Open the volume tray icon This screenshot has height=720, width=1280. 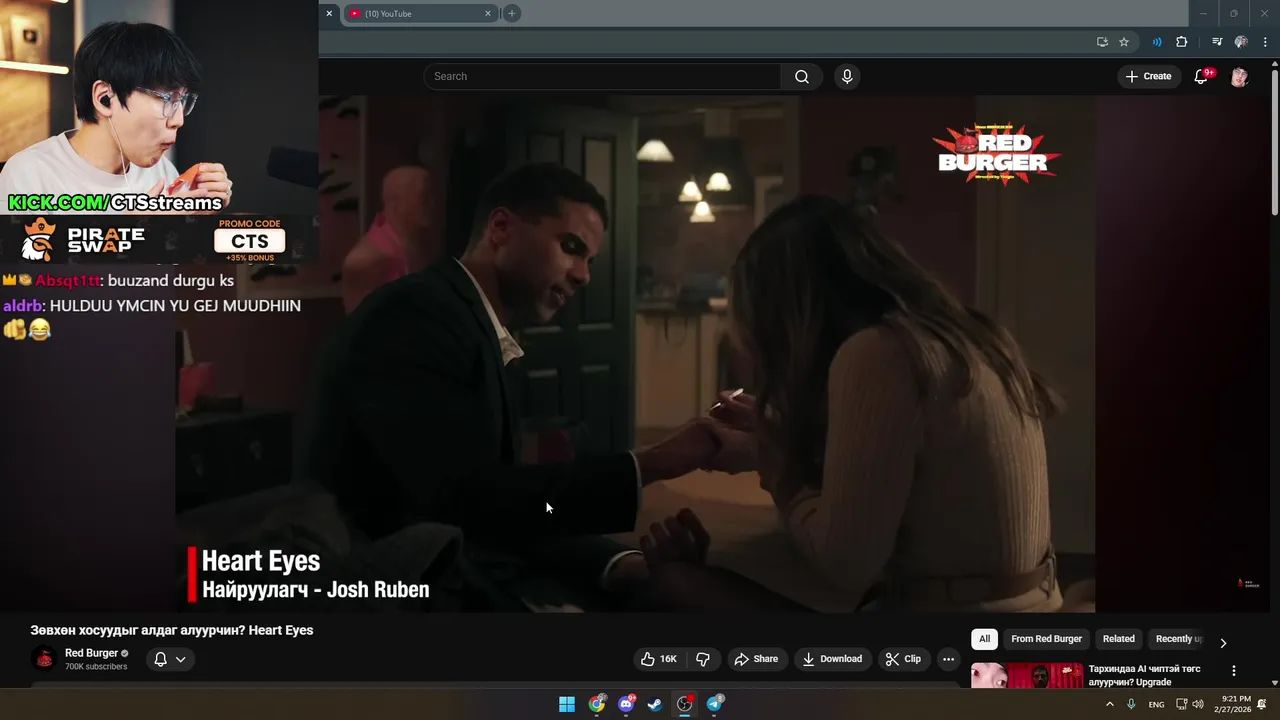coord(1198,704)
